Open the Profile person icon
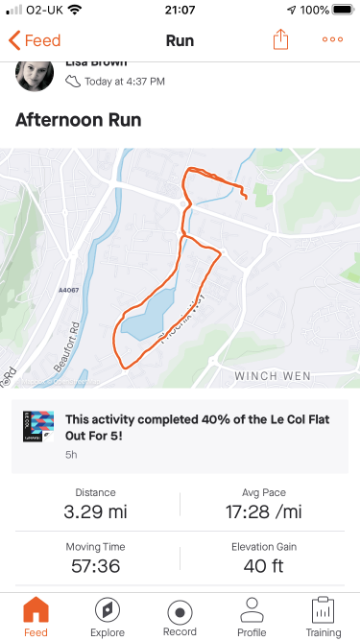 [251, 610]
